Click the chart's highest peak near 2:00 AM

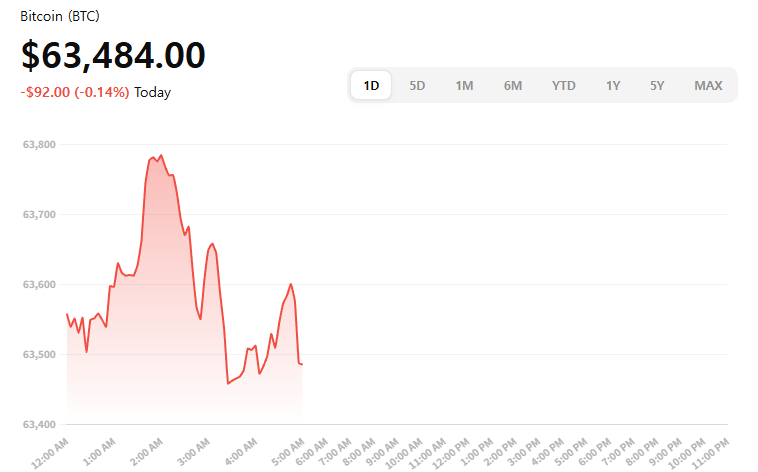tap(161, 155)
